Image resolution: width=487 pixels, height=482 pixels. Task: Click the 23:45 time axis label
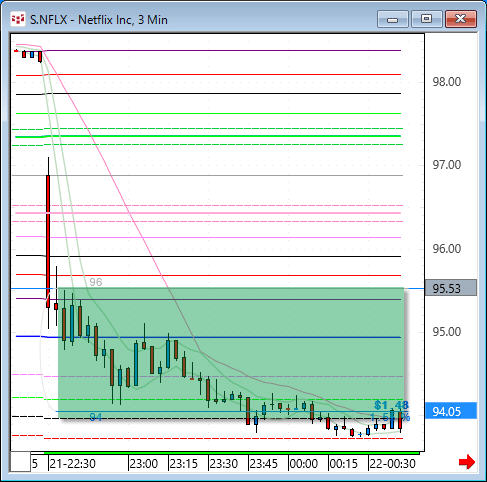click(x=264, y=464)
